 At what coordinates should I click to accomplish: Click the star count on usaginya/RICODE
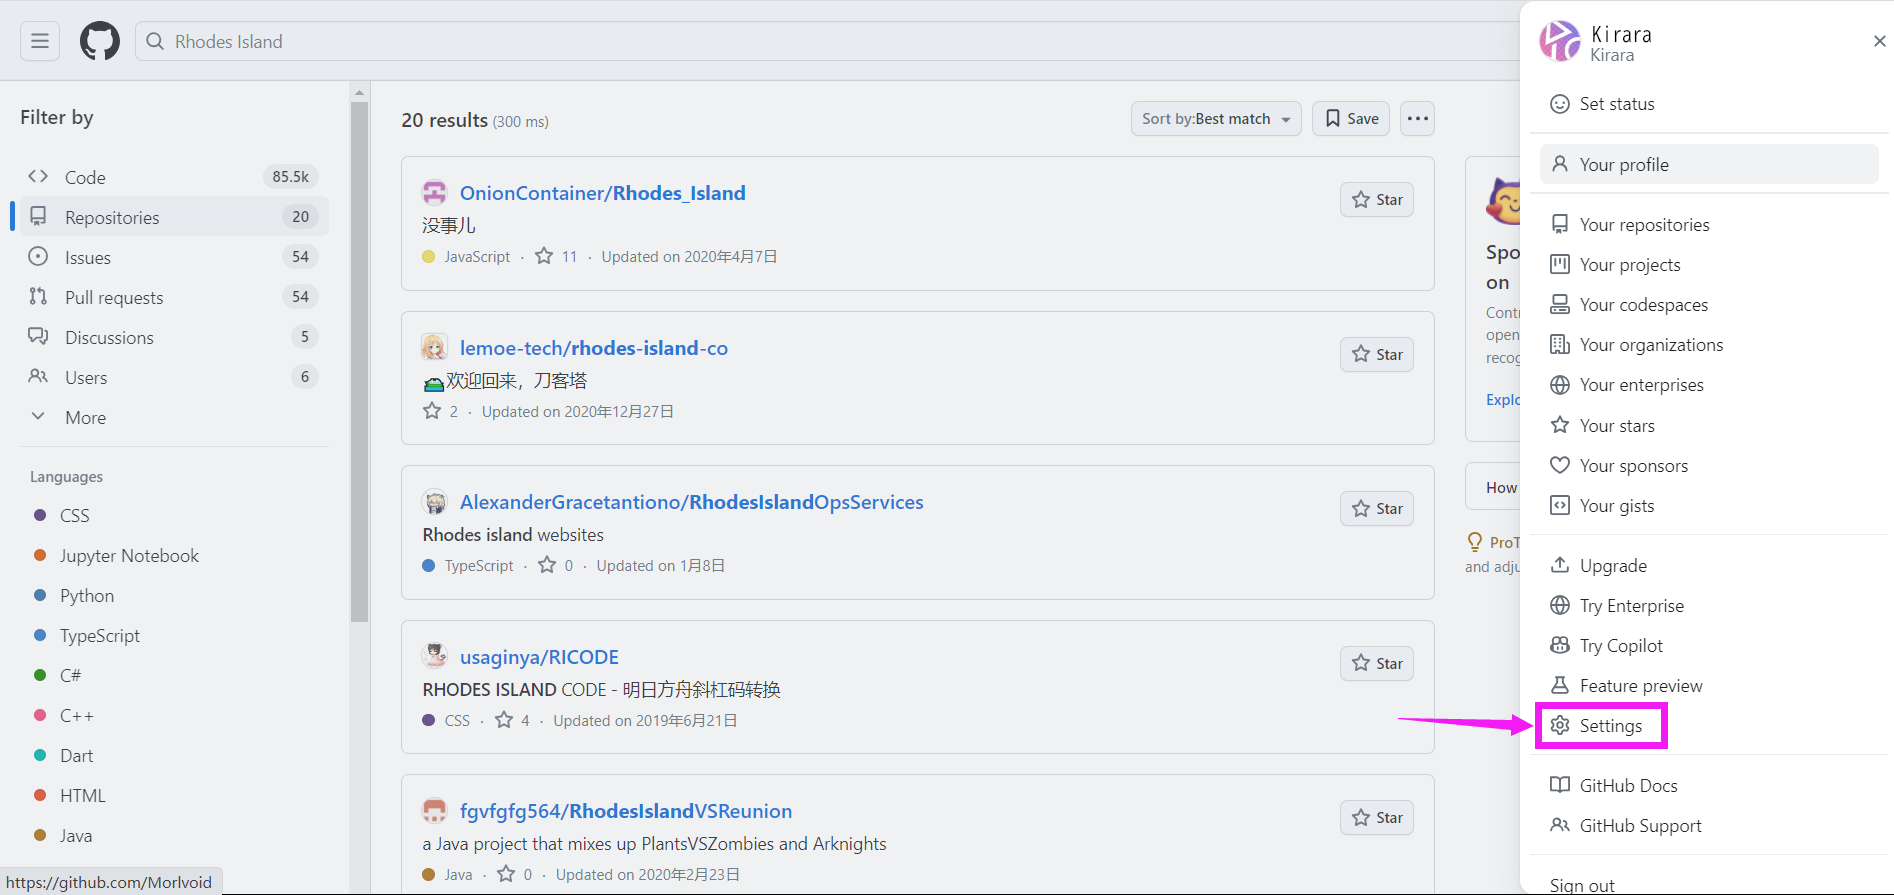point(513,720)
